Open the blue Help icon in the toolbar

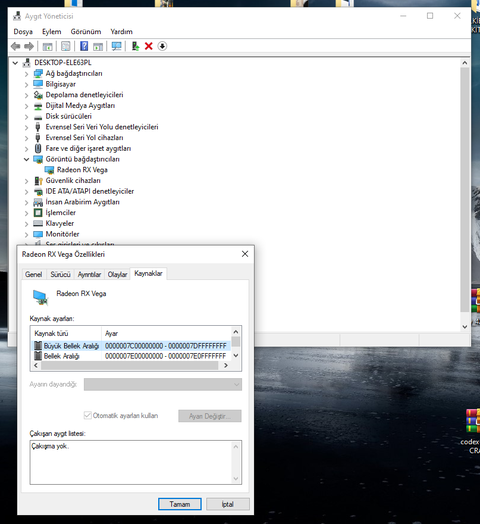(x=84, y=46)
